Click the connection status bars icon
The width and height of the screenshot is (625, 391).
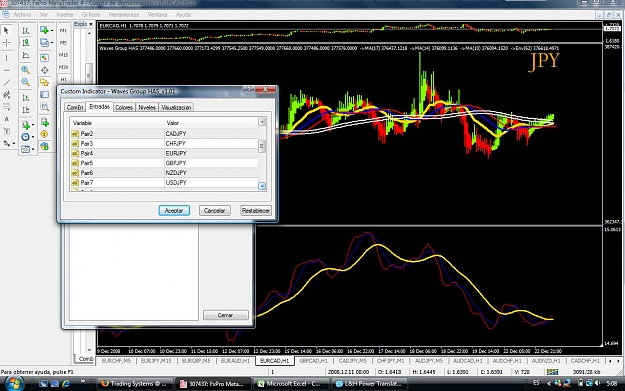click(552, 372)
